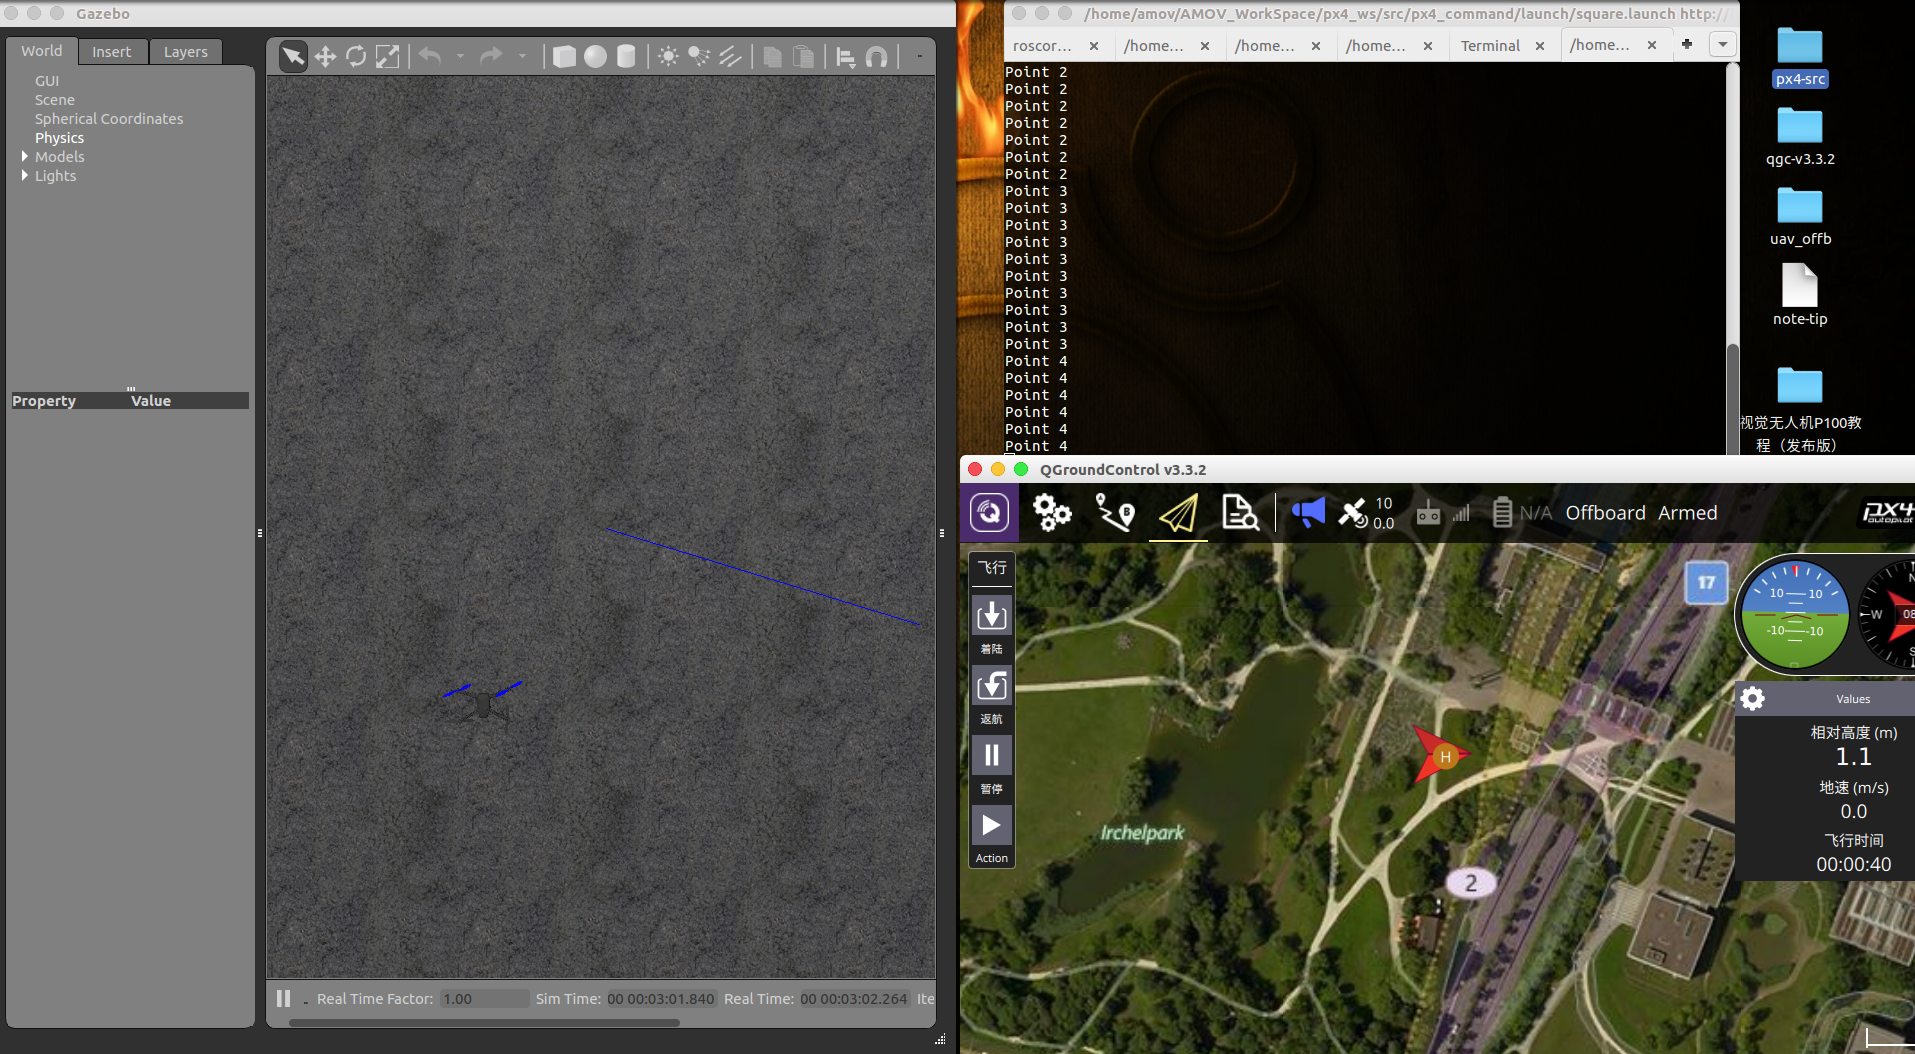Screen dimensions: 1915x1054
Task: Click the Armed status to change arming
Action: [x=1687, y=513]
